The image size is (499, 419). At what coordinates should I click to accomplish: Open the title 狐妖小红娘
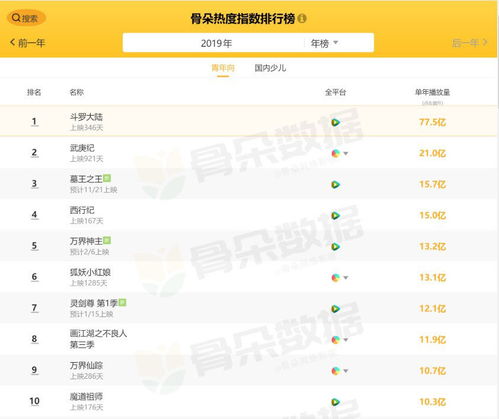click(x=90, y=272)
